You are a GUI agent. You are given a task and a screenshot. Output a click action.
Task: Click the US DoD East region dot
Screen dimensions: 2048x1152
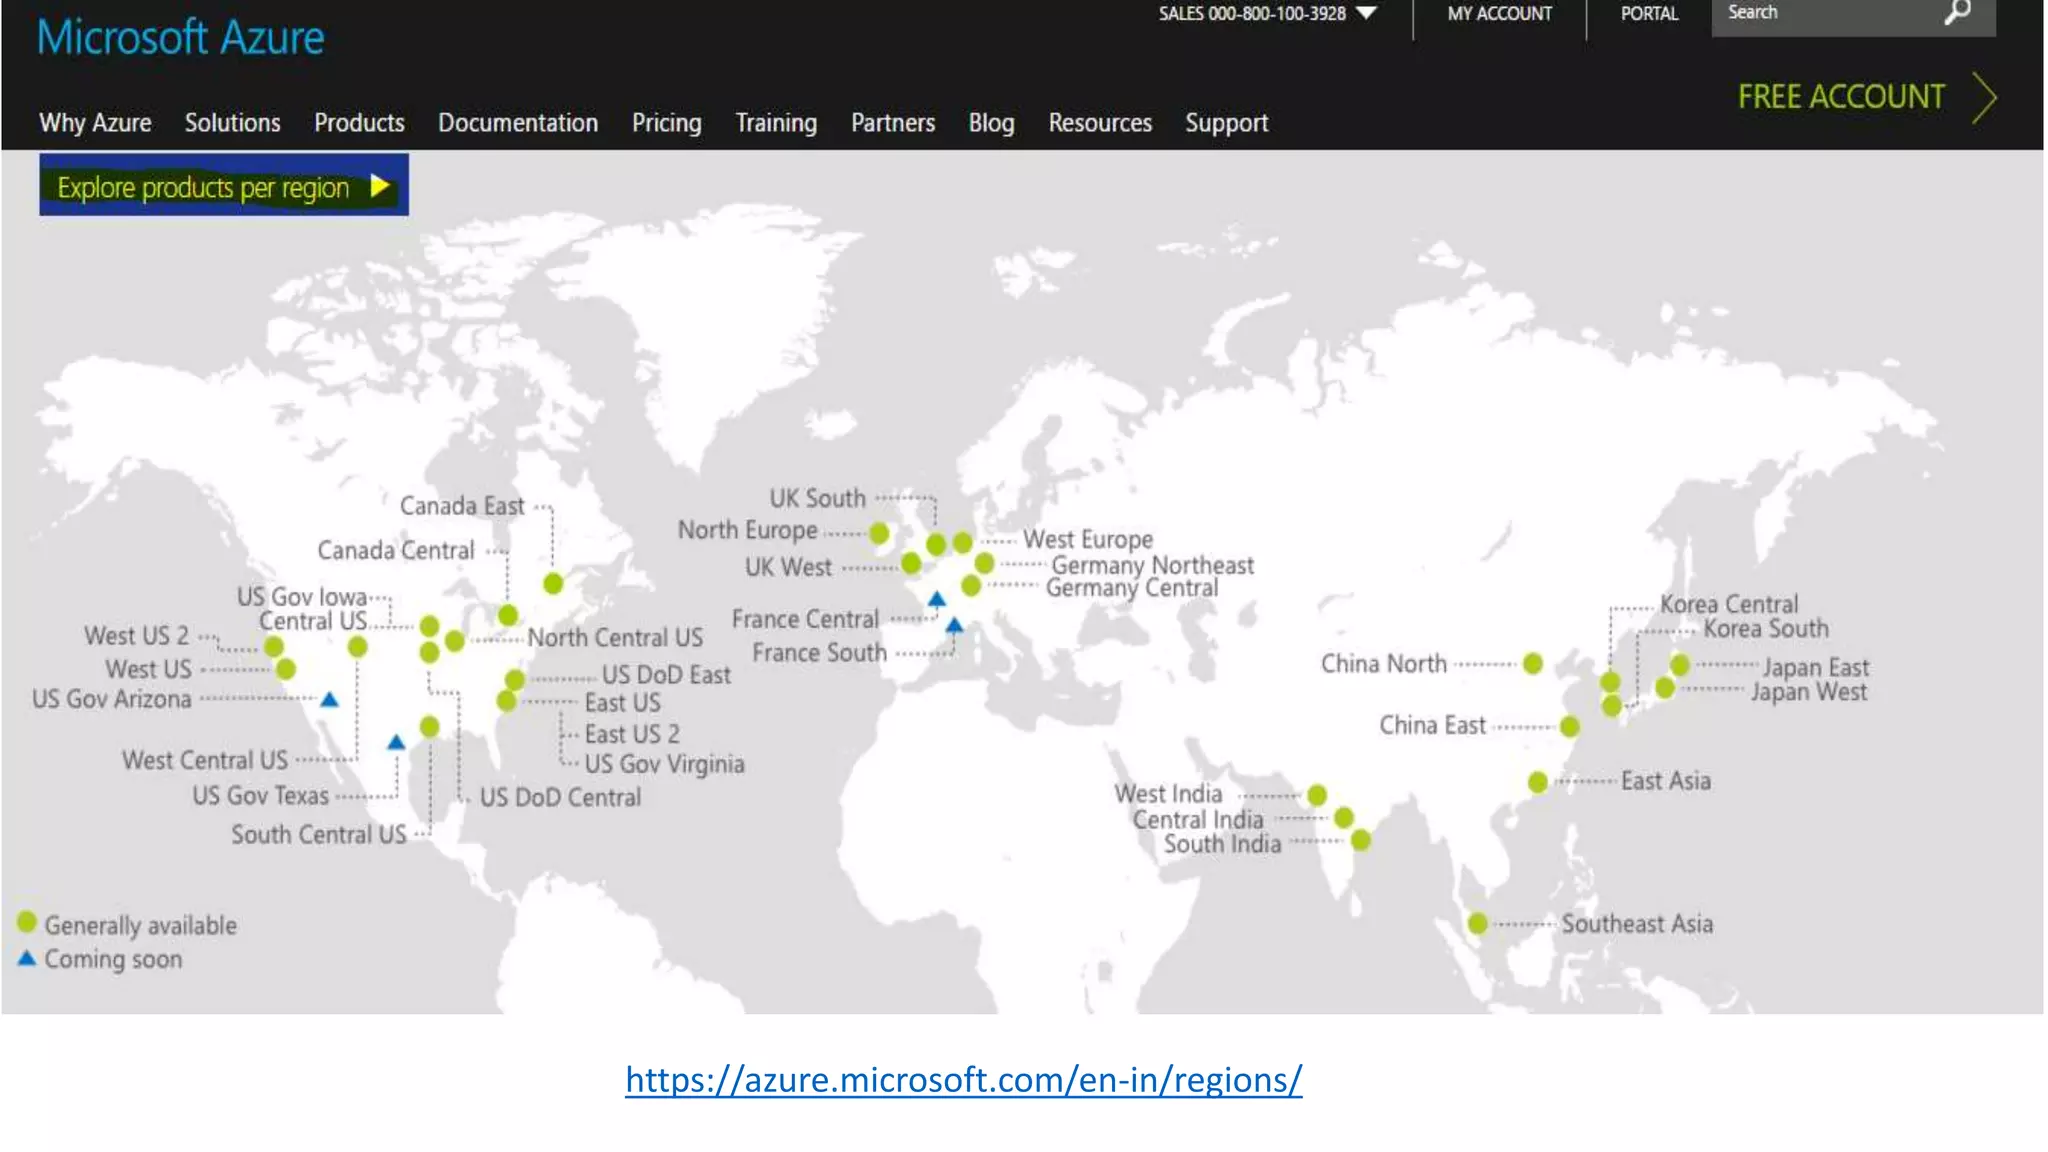click(515, 680)
